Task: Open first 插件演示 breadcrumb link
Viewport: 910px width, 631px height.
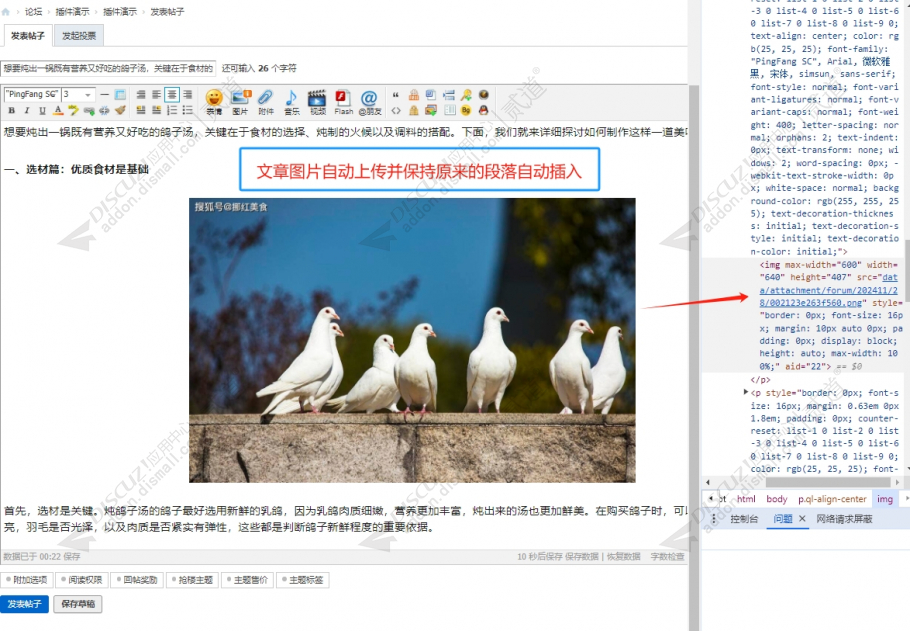Action: click(73, 12)
